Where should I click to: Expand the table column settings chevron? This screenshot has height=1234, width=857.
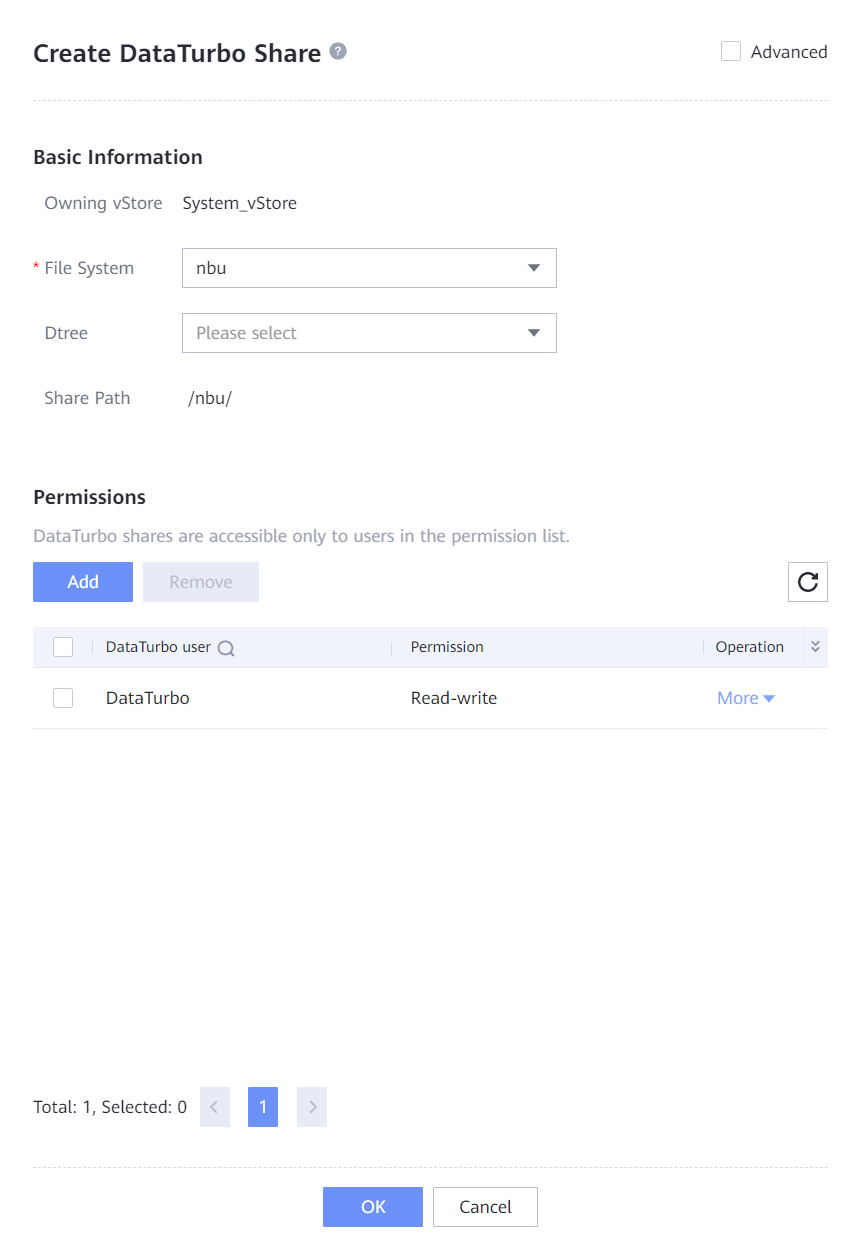point(815,647)
